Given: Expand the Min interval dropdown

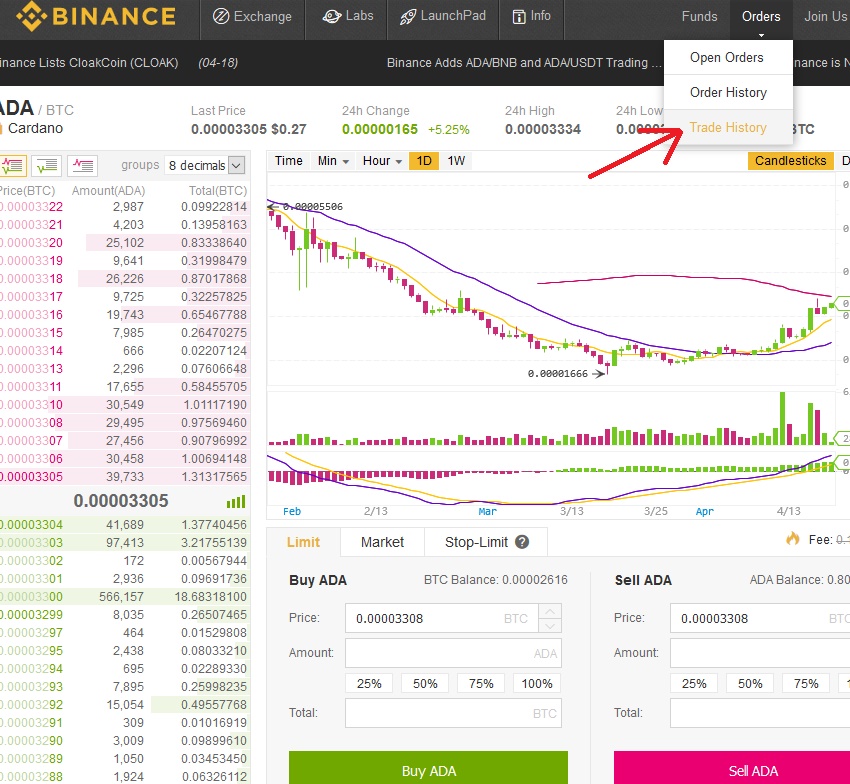Looking at the screenshot, I should pyautogui.click(x=333, y=161).
